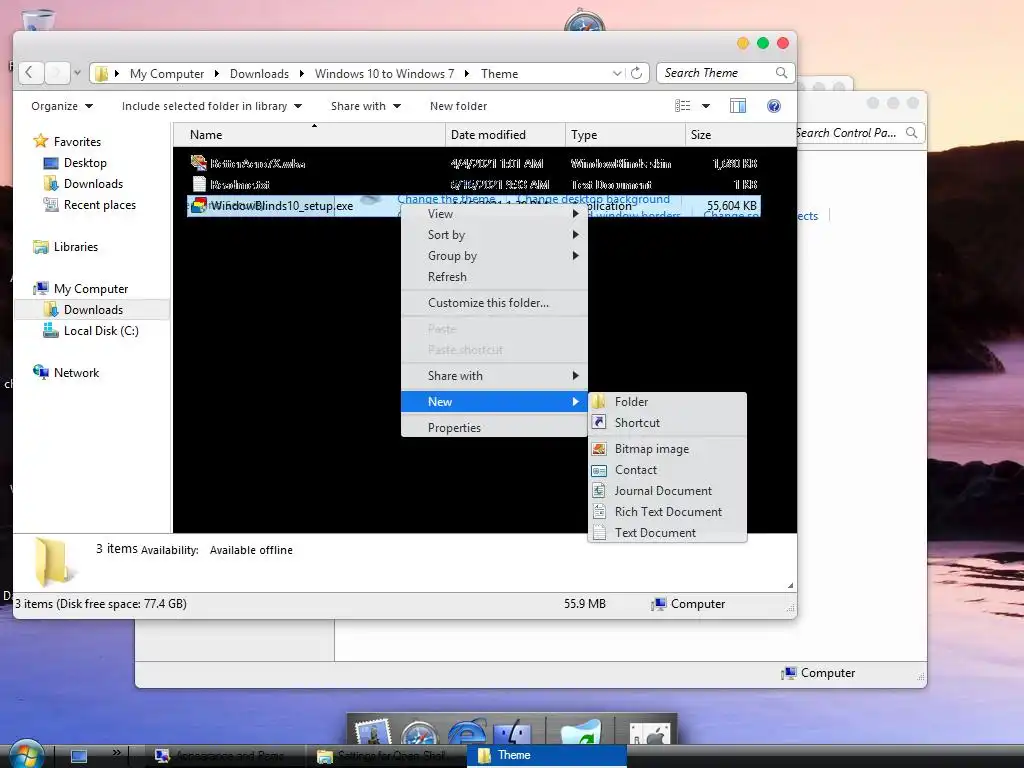
Task: Create a new Shortcut from submenu
Action: pyautogui.click(x=667, y=423)
